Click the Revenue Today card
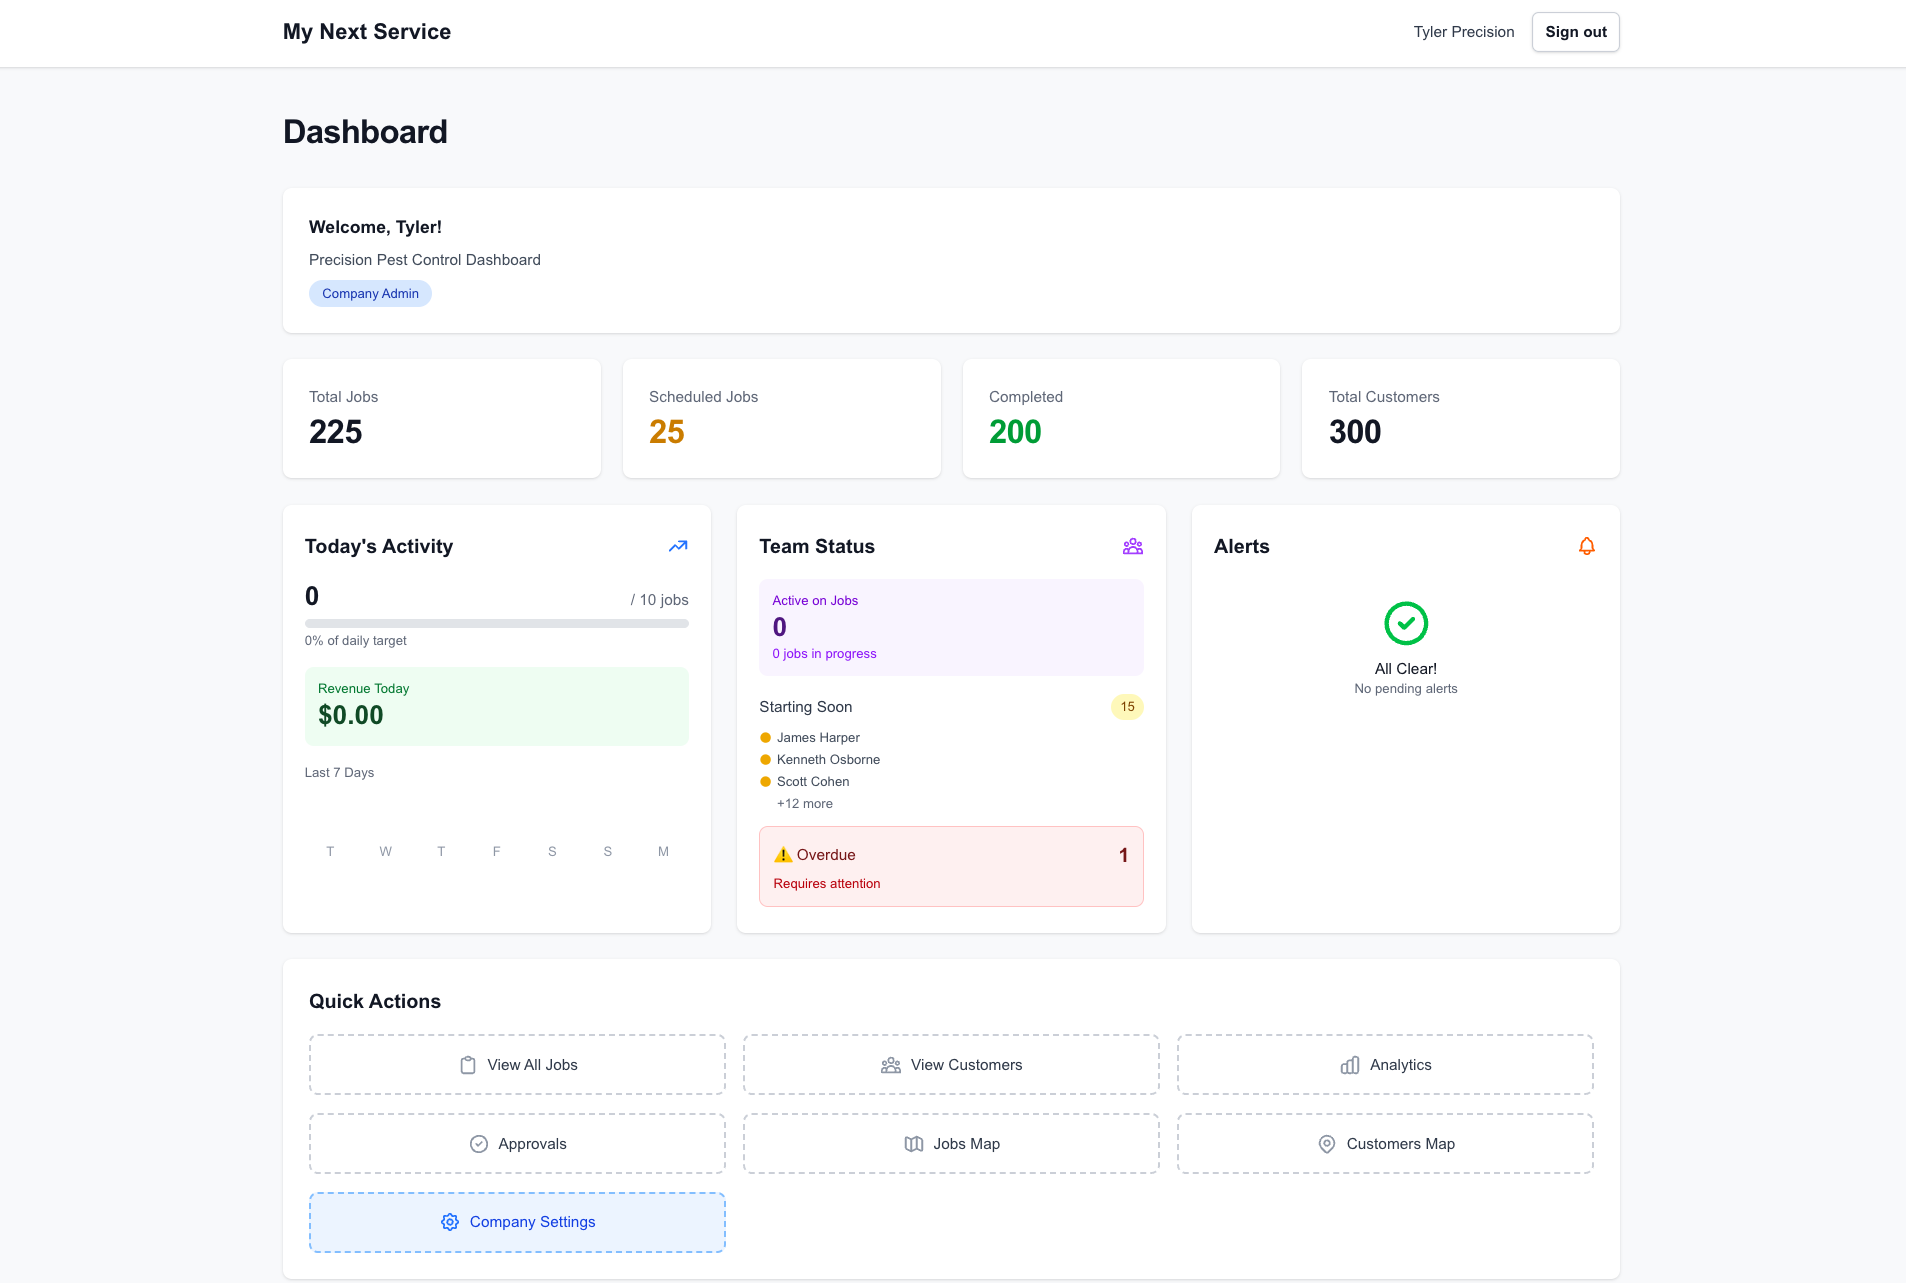This screenshot has height=1283, width=1906. tap(496, 706)
